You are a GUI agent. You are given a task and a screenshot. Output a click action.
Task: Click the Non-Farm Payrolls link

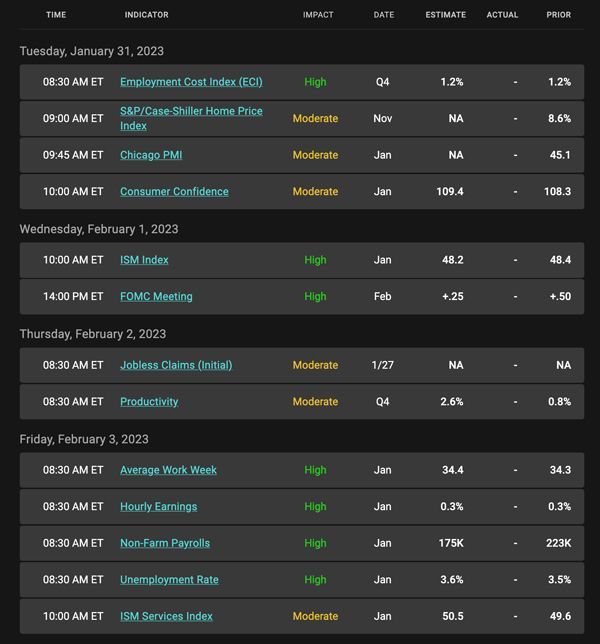coord(165,543)
